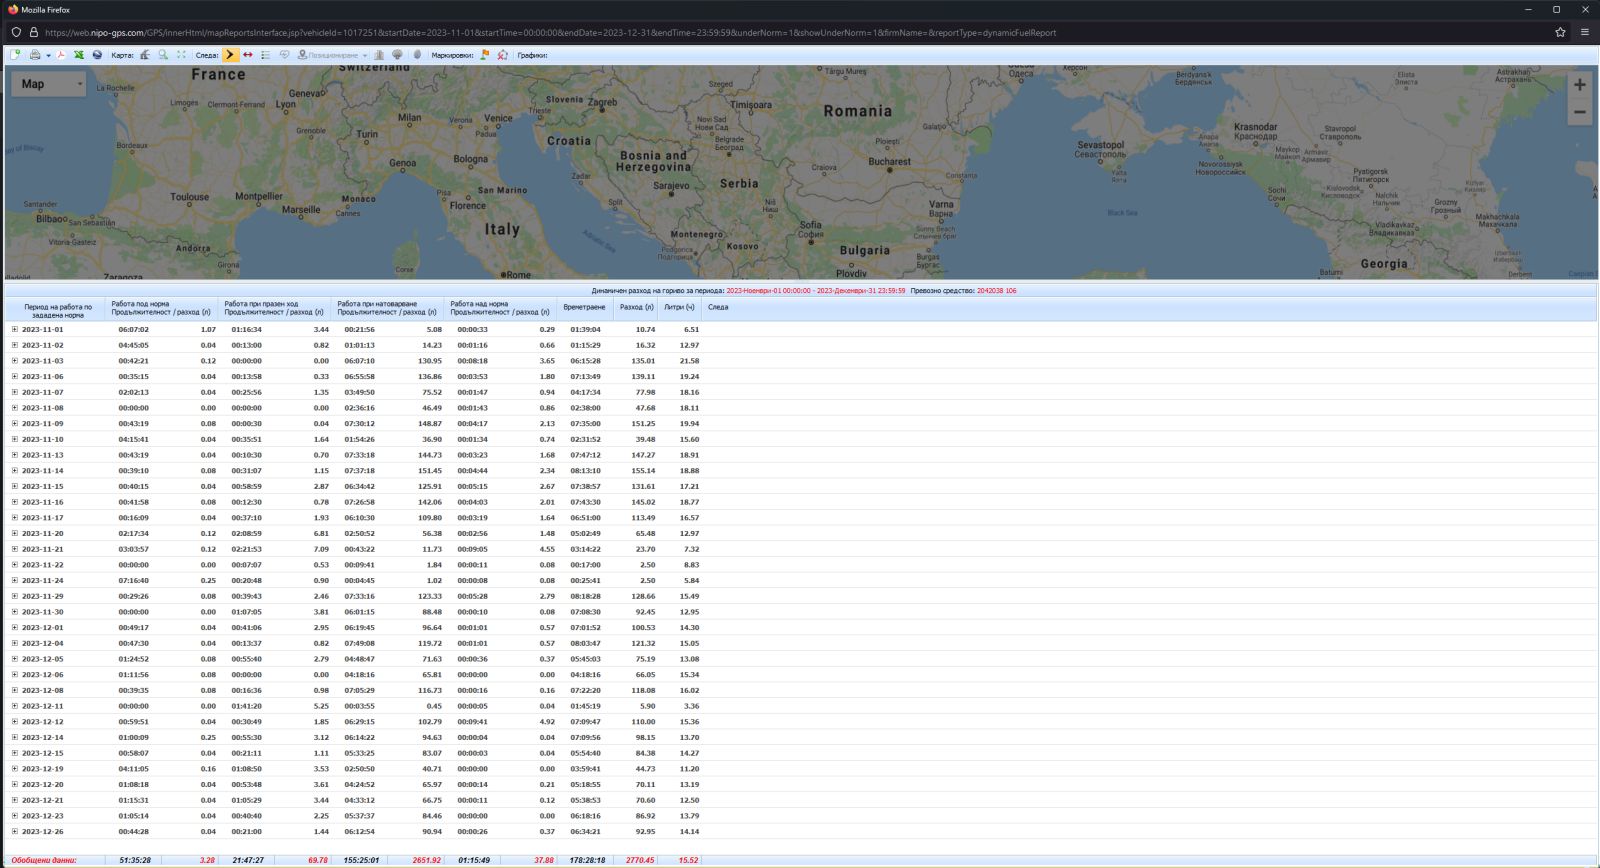Expand the 2023-11-01 row
This screenshot has width=1600, height=868.
[15, 329]
